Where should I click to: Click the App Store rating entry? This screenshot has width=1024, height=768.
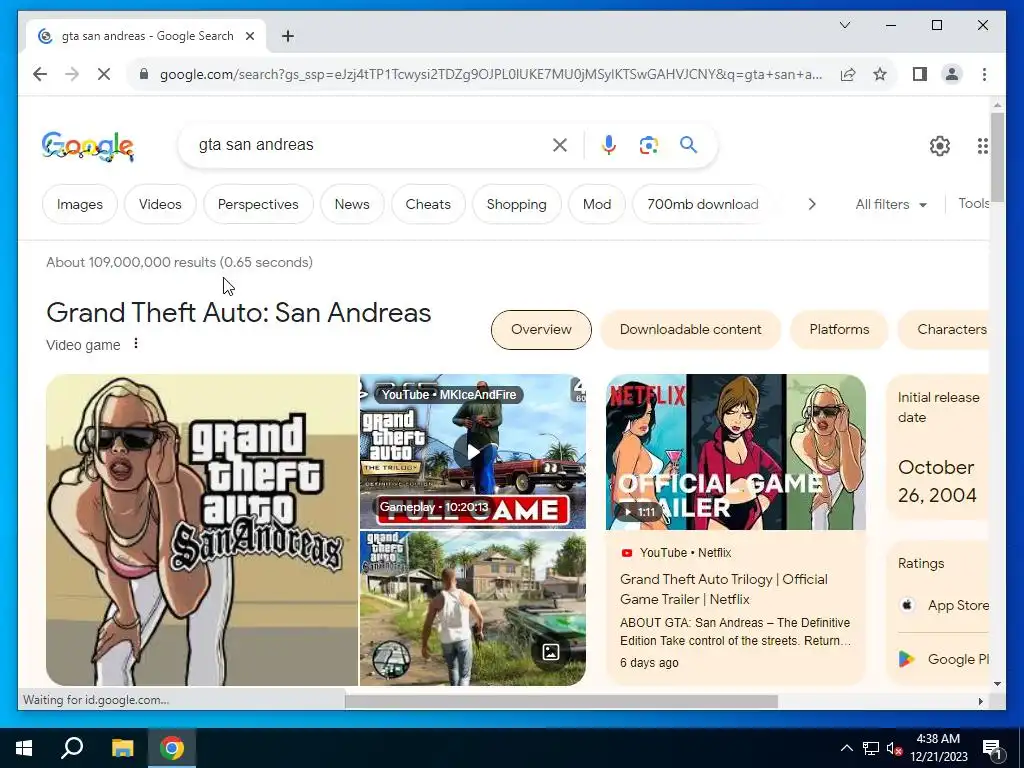pyautogui.click(x=944, y=605)
